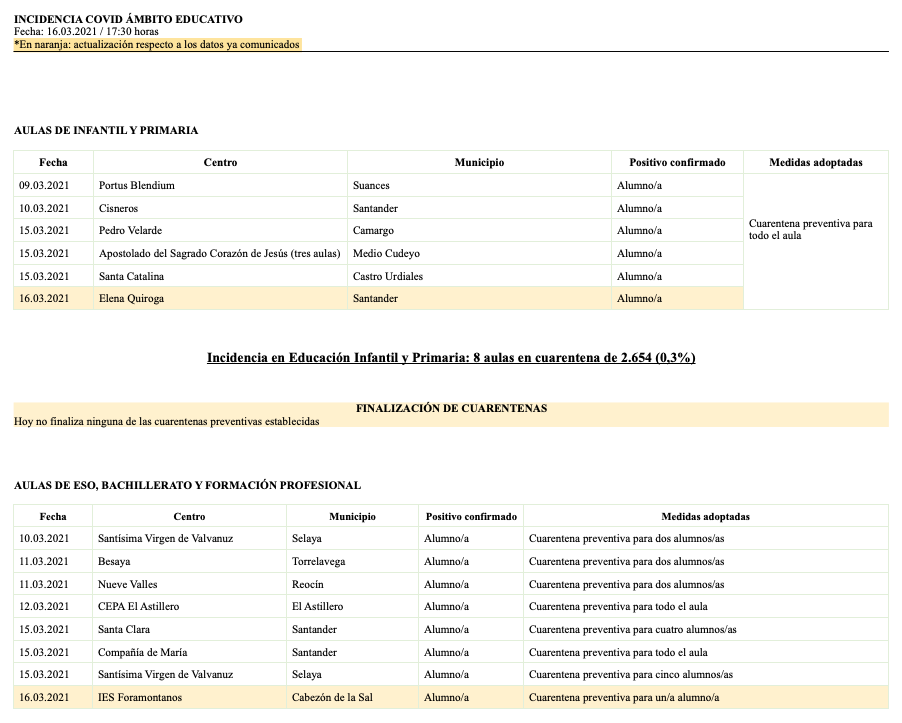Select the "Torrelavega" municipio cell
This screenshot has height=723, width=902.
pyautogui.click(x=318, y=561)
